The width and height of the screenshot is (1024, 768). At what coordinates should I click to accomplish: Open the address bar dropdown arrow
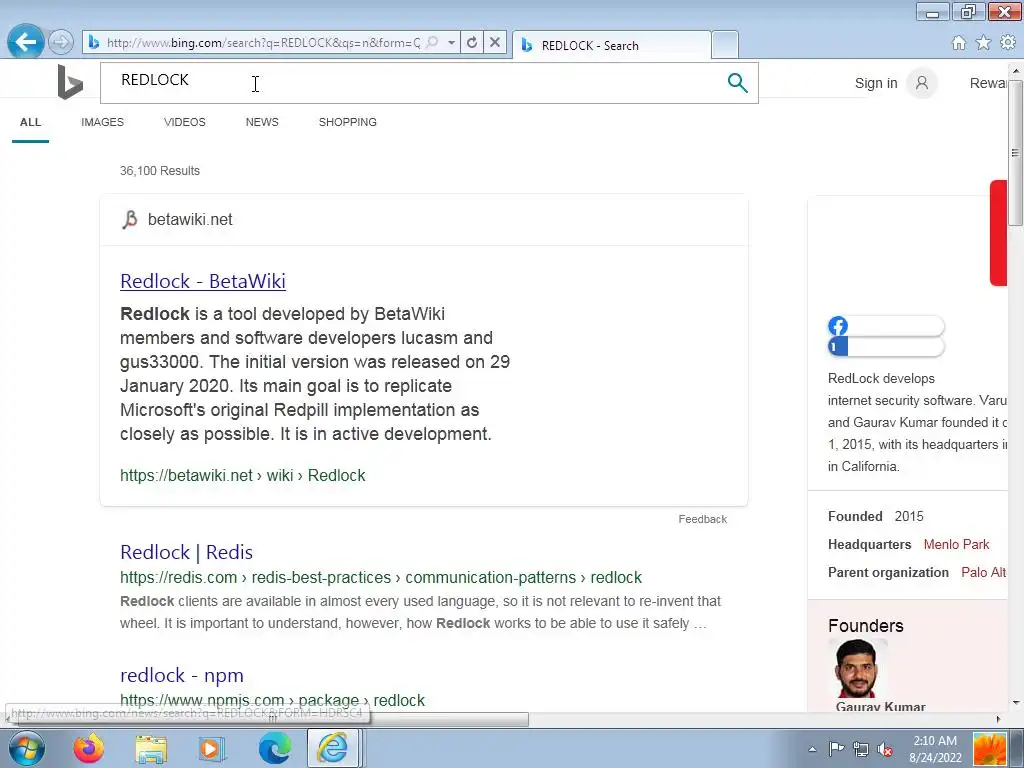click(451, 42)
